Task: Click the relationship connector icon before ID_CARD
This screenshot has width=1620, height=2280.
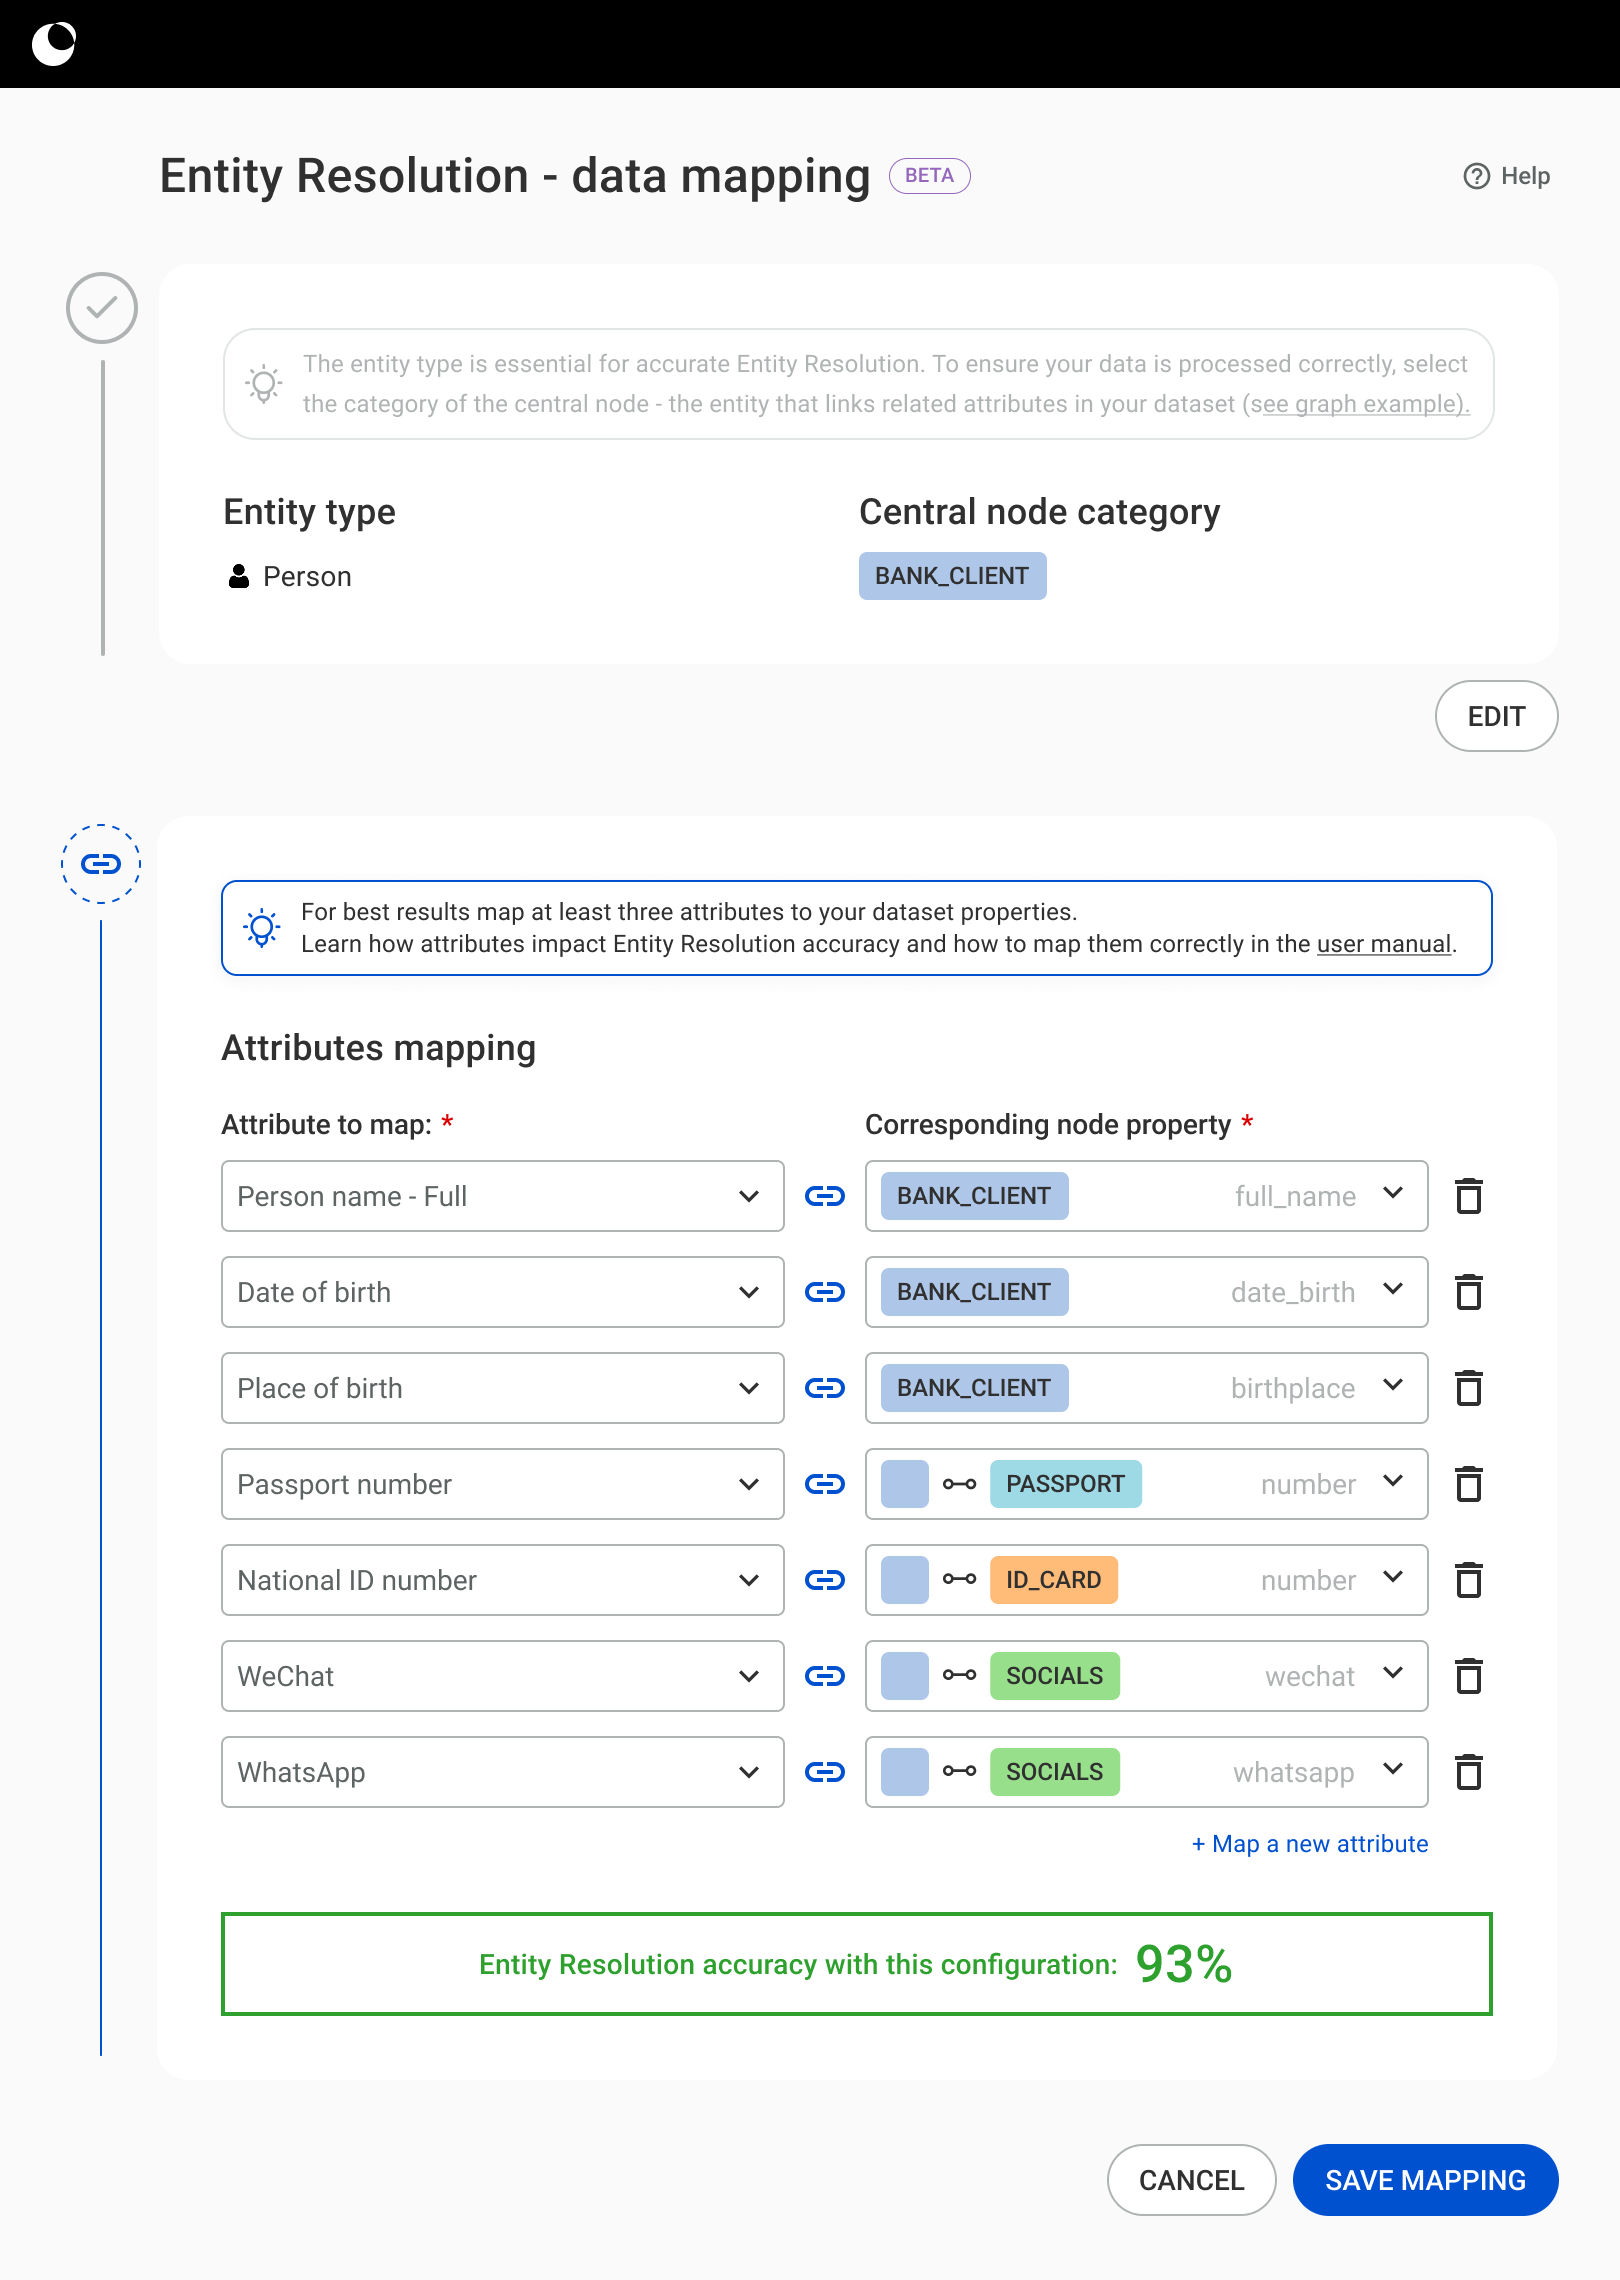Action: pyautogui.click(x=959, y=1580)
